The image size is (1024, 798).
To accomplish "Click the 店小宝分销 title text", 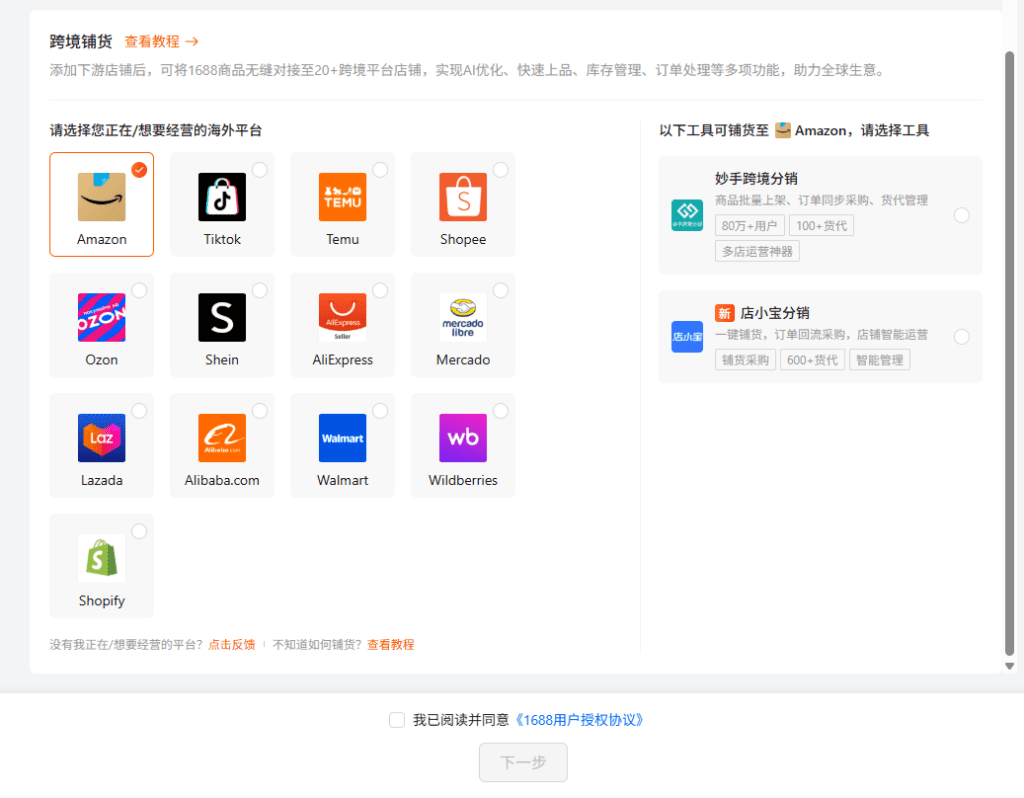I will (775, 313).
